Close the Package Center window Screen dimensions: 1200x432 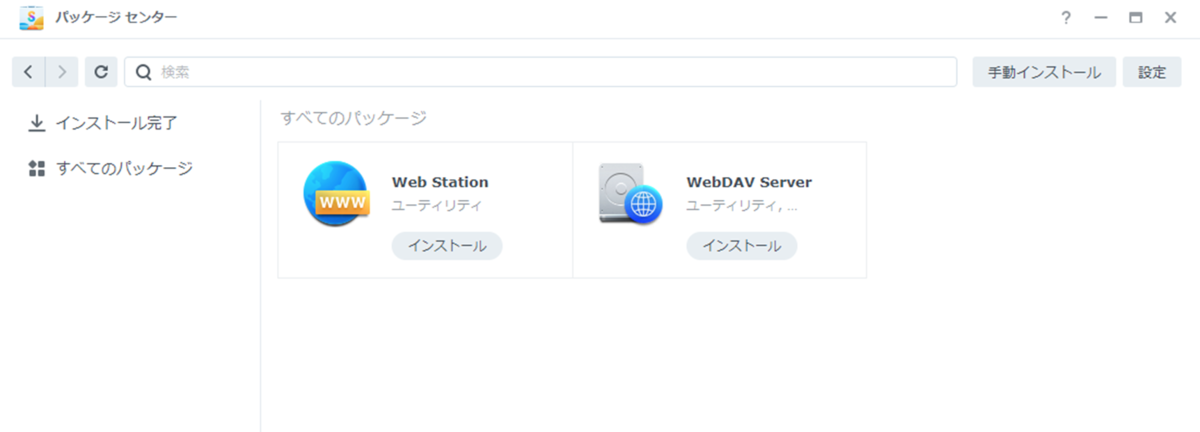[1170, 18]
